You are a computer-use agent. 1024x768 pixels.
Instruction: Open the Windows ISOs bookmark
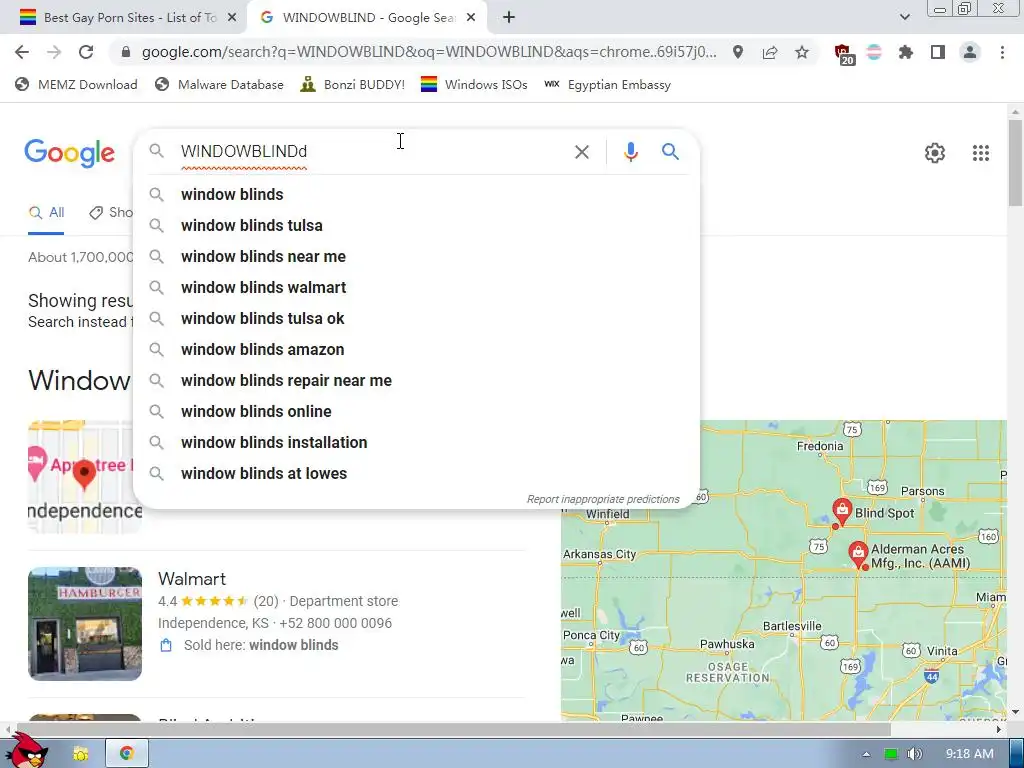474,84
